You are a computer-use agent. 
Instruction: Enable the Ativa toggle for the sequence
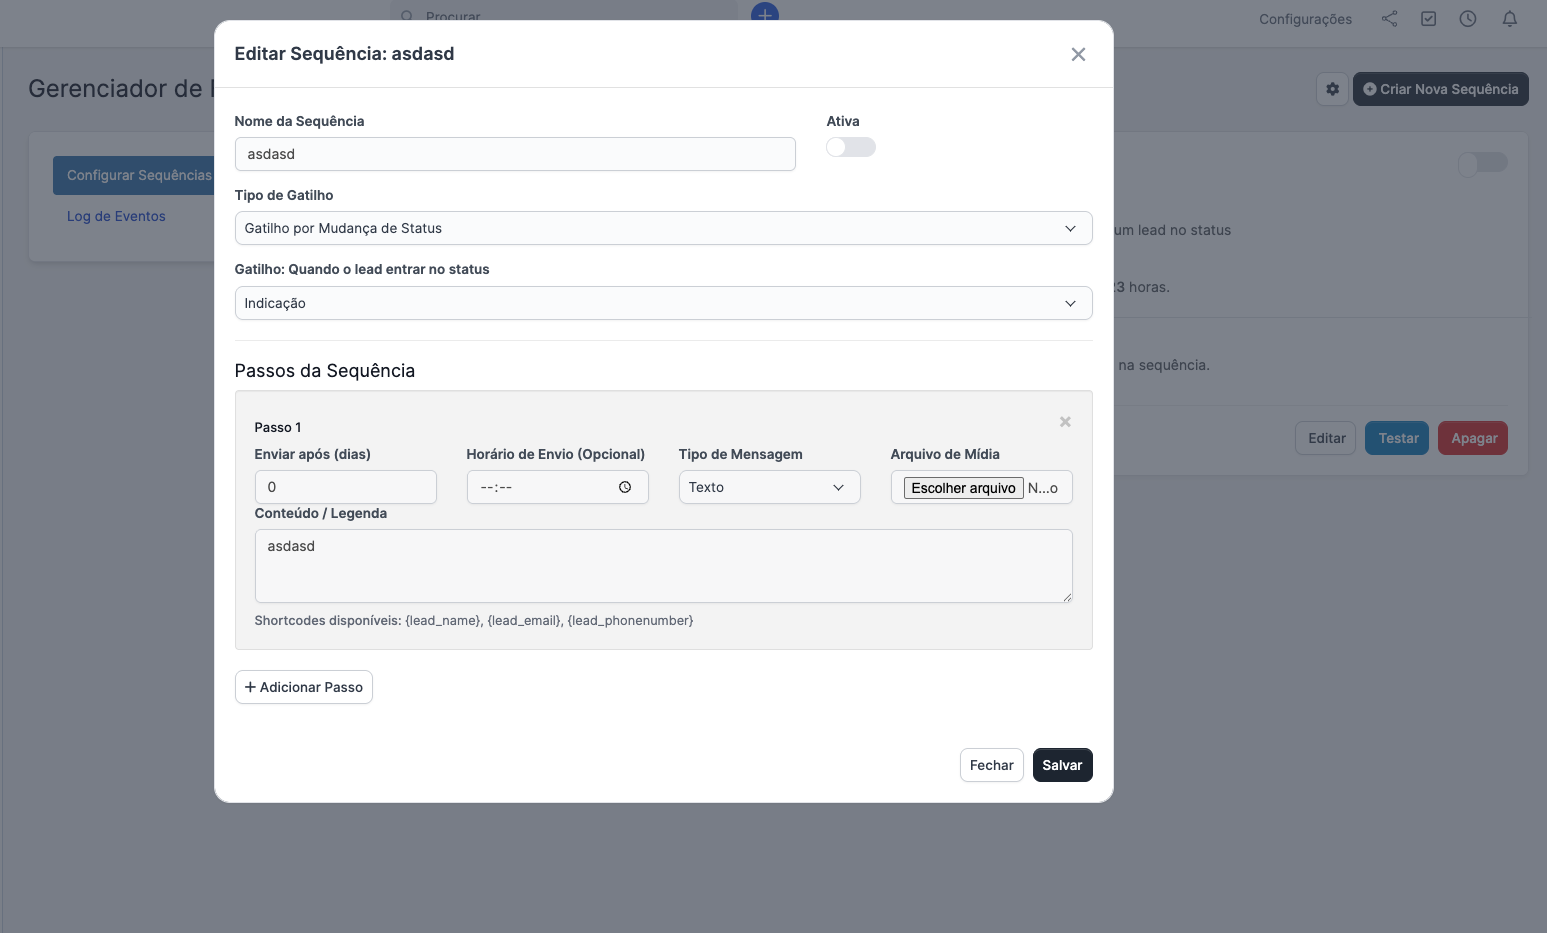point(850,146)
